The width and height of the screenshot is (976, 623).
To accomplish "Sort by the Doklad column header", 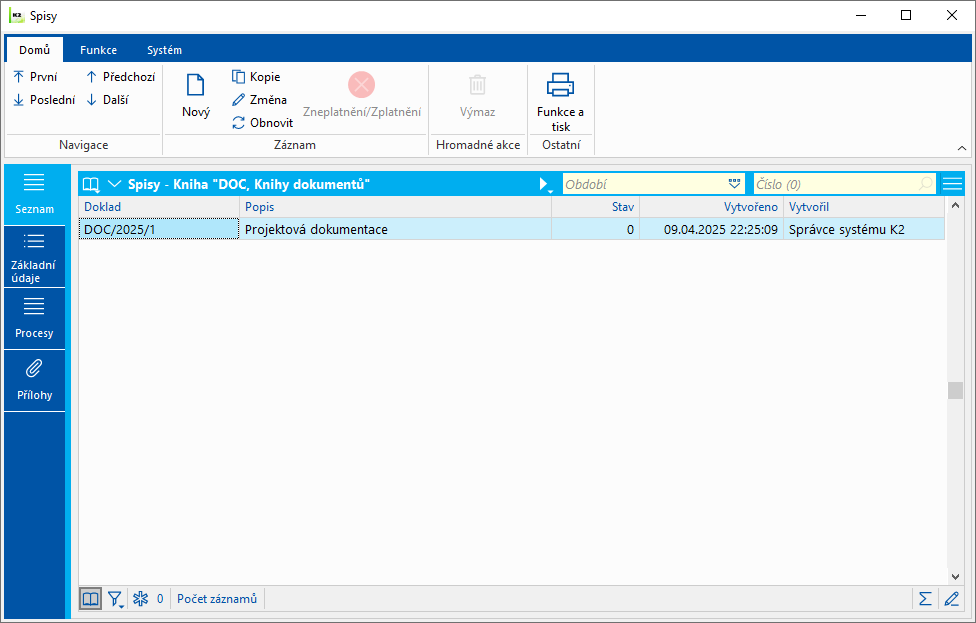I will coord(159,207).
